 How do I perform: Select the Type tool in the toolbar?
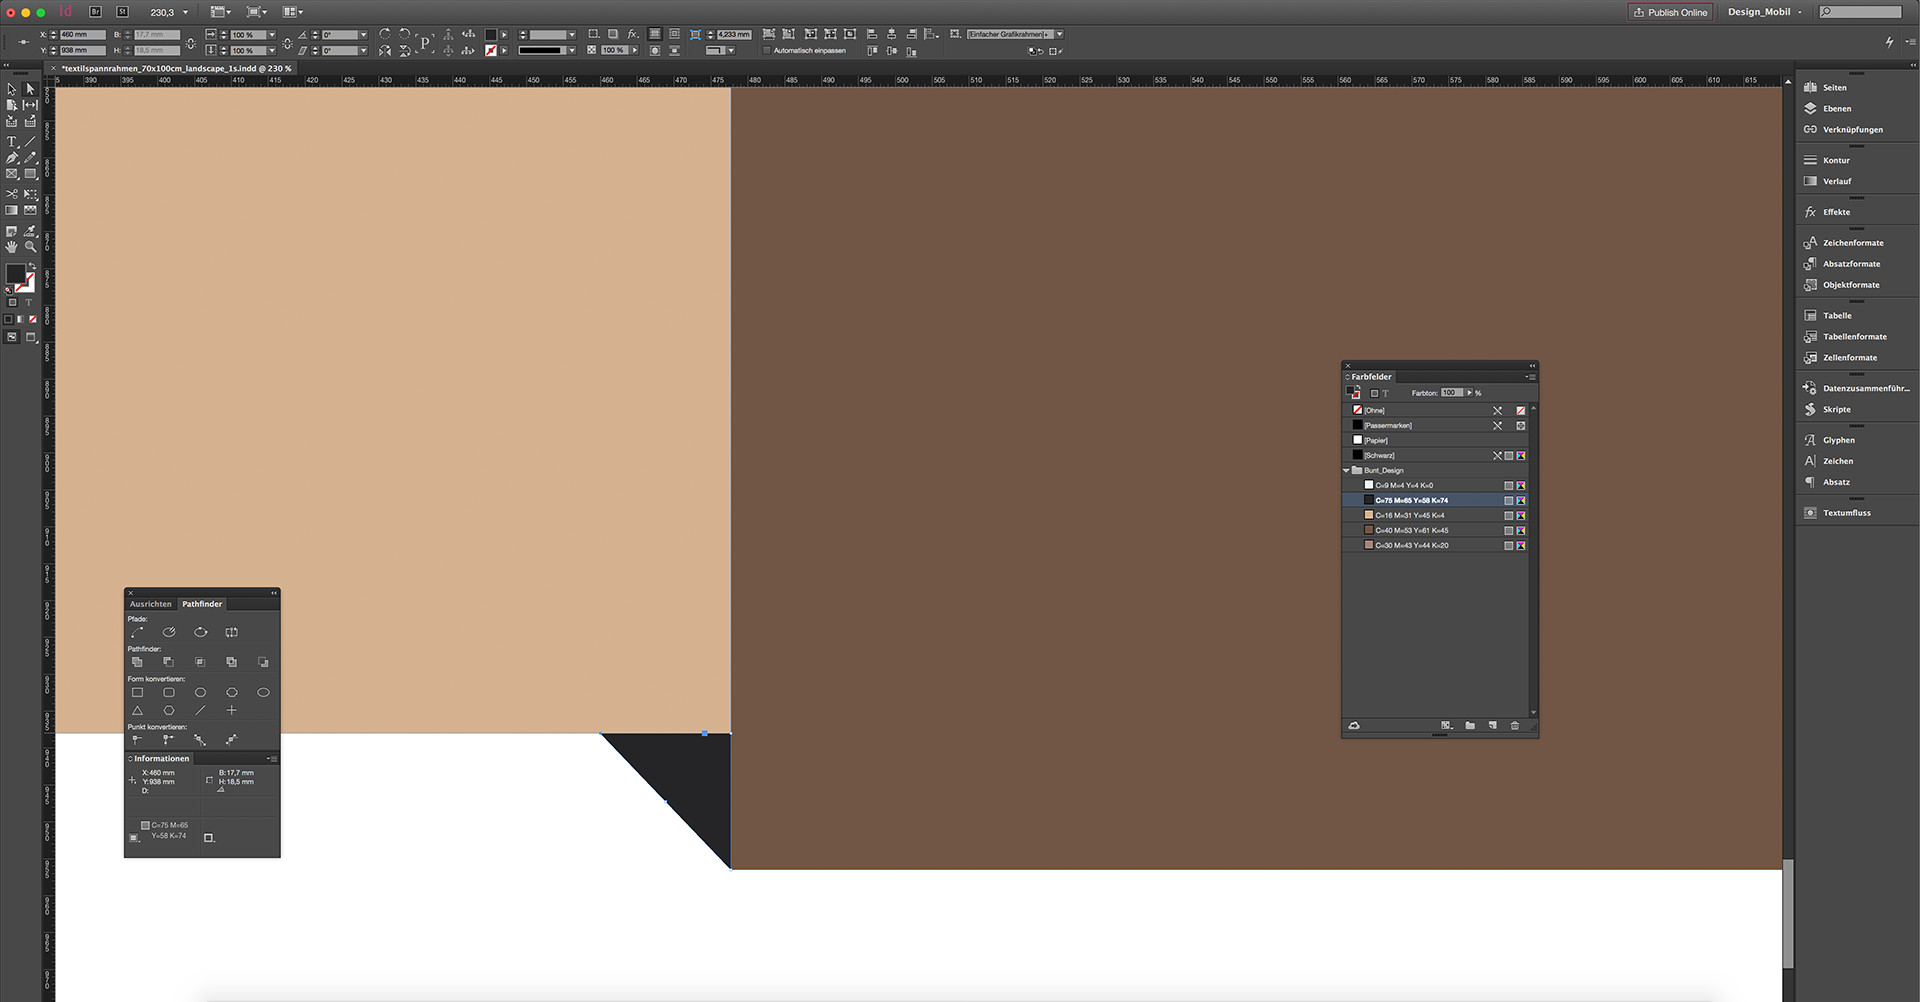click(x=12, y=142)
